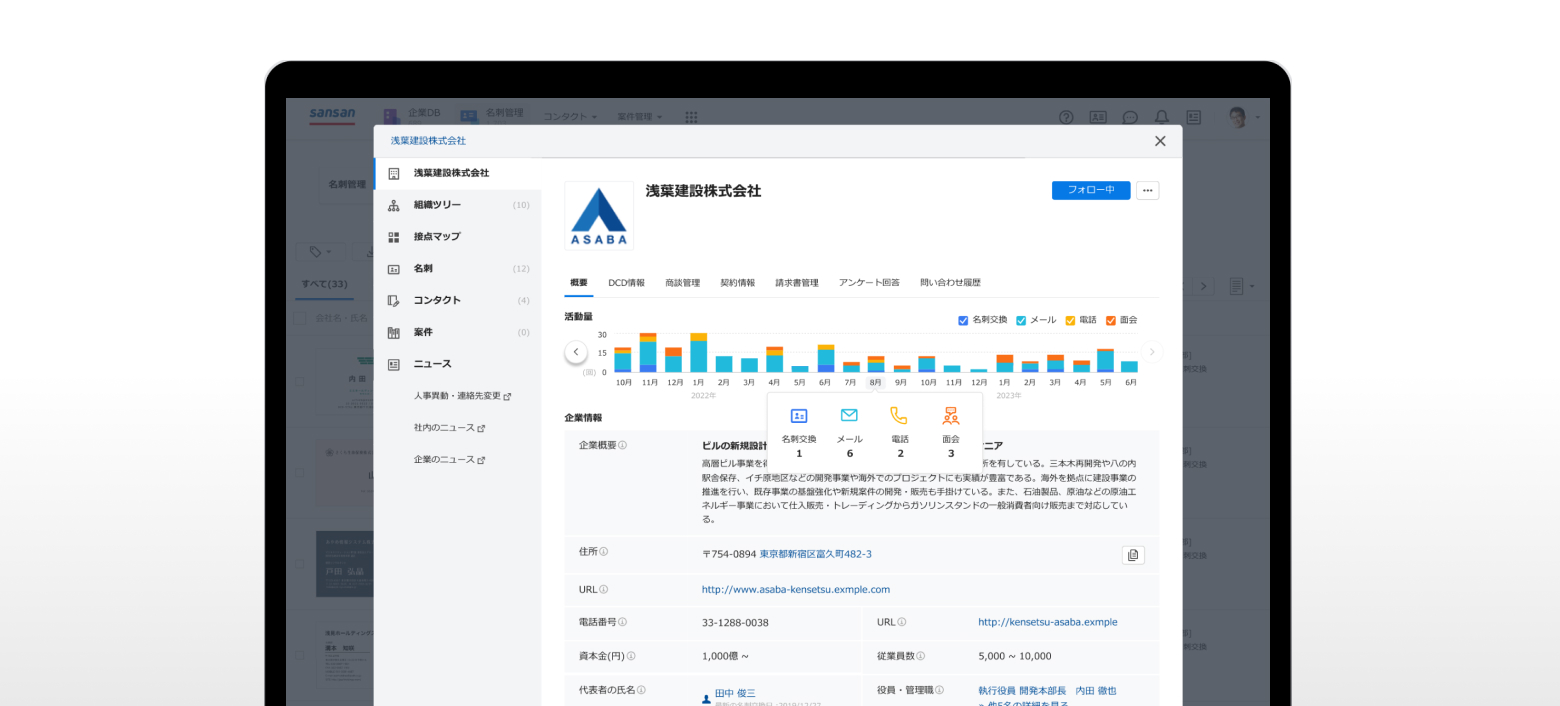Open the user profile avatar menu

pos(1243,117)
